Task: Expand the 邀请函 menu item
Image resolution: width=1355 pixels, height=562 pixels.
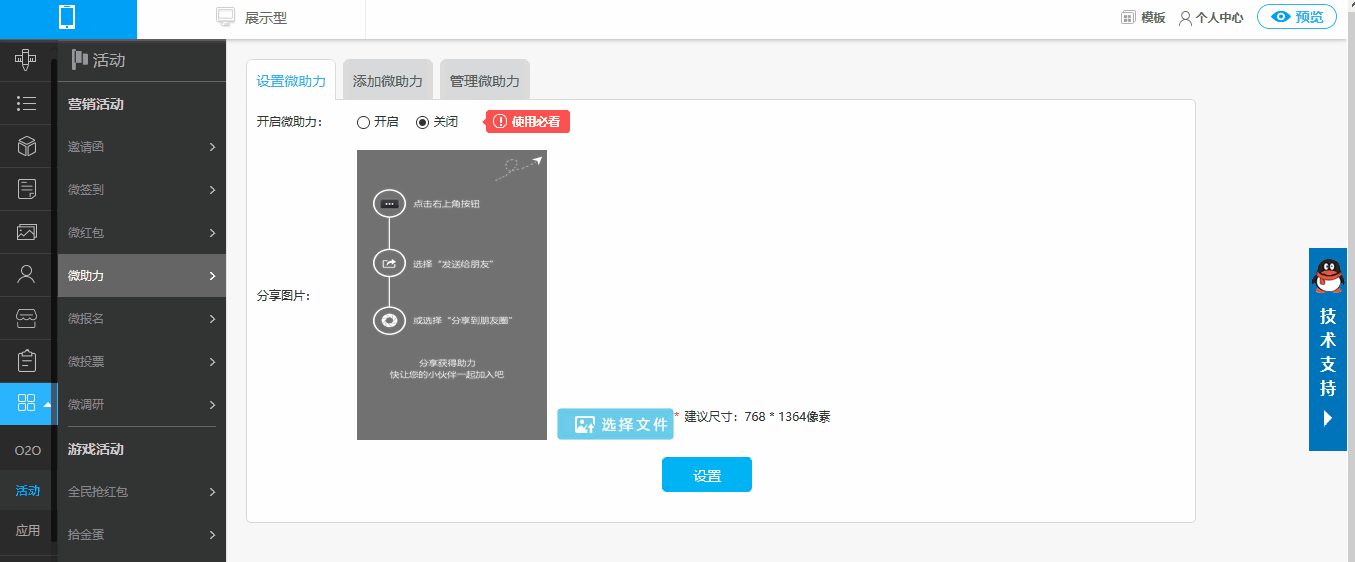Action: tap(141, 147)
